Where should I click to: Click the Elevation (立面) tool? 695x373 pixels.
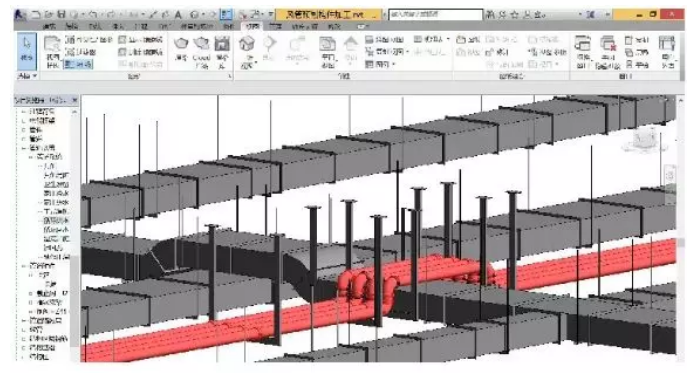point(351,49)
